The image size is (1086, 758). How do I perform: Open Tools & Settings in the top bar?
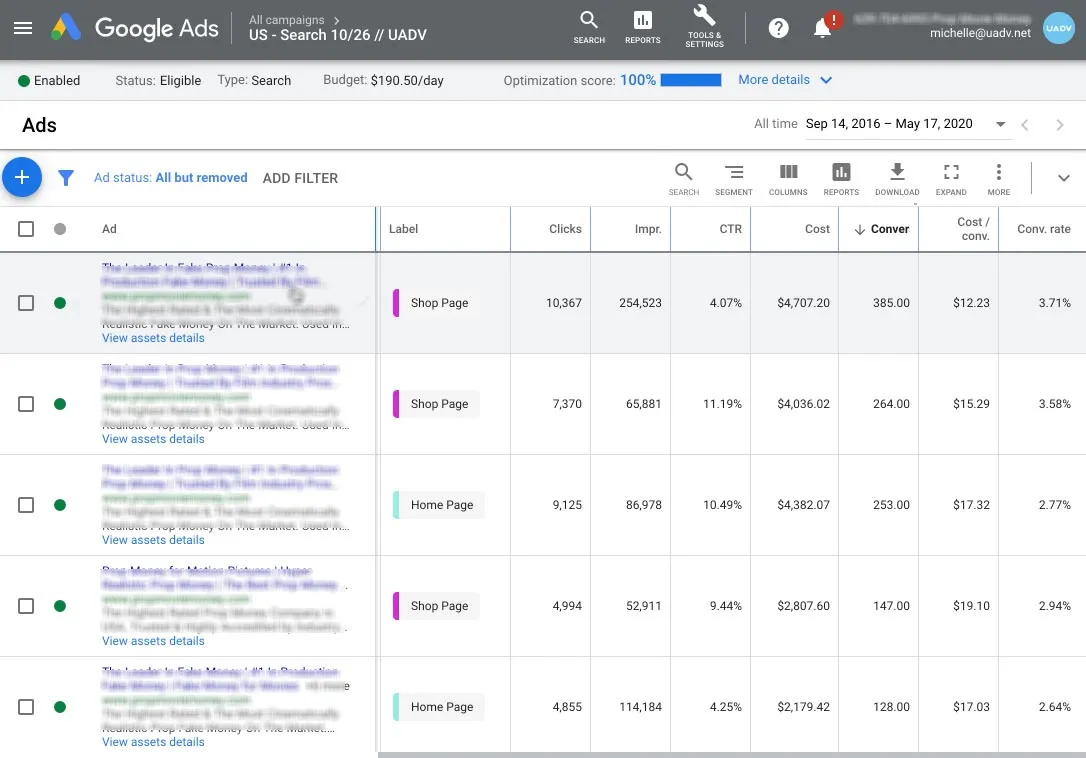(x=704, y=27)
